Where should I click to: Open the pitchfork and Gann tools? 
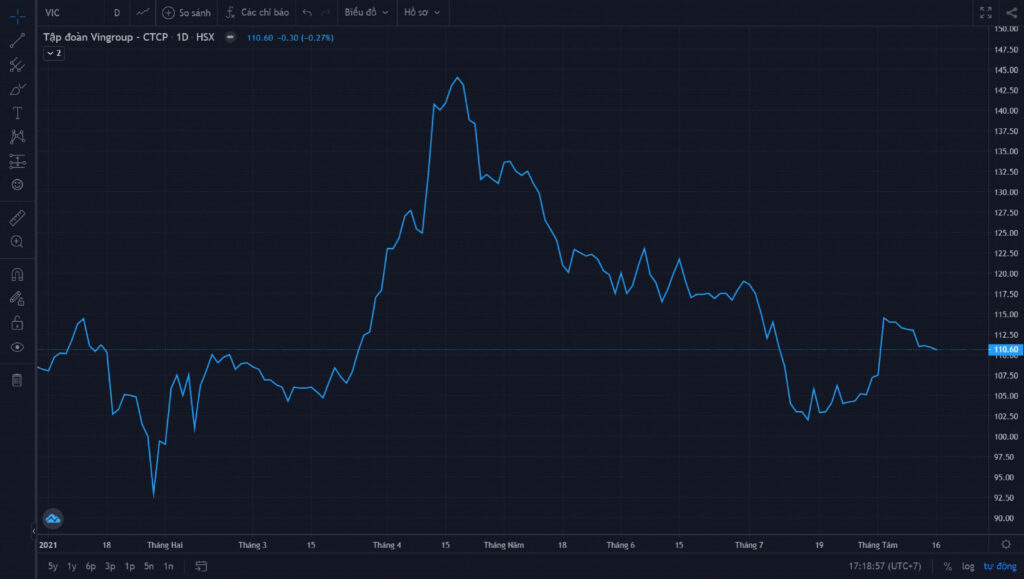pos(18,65)
